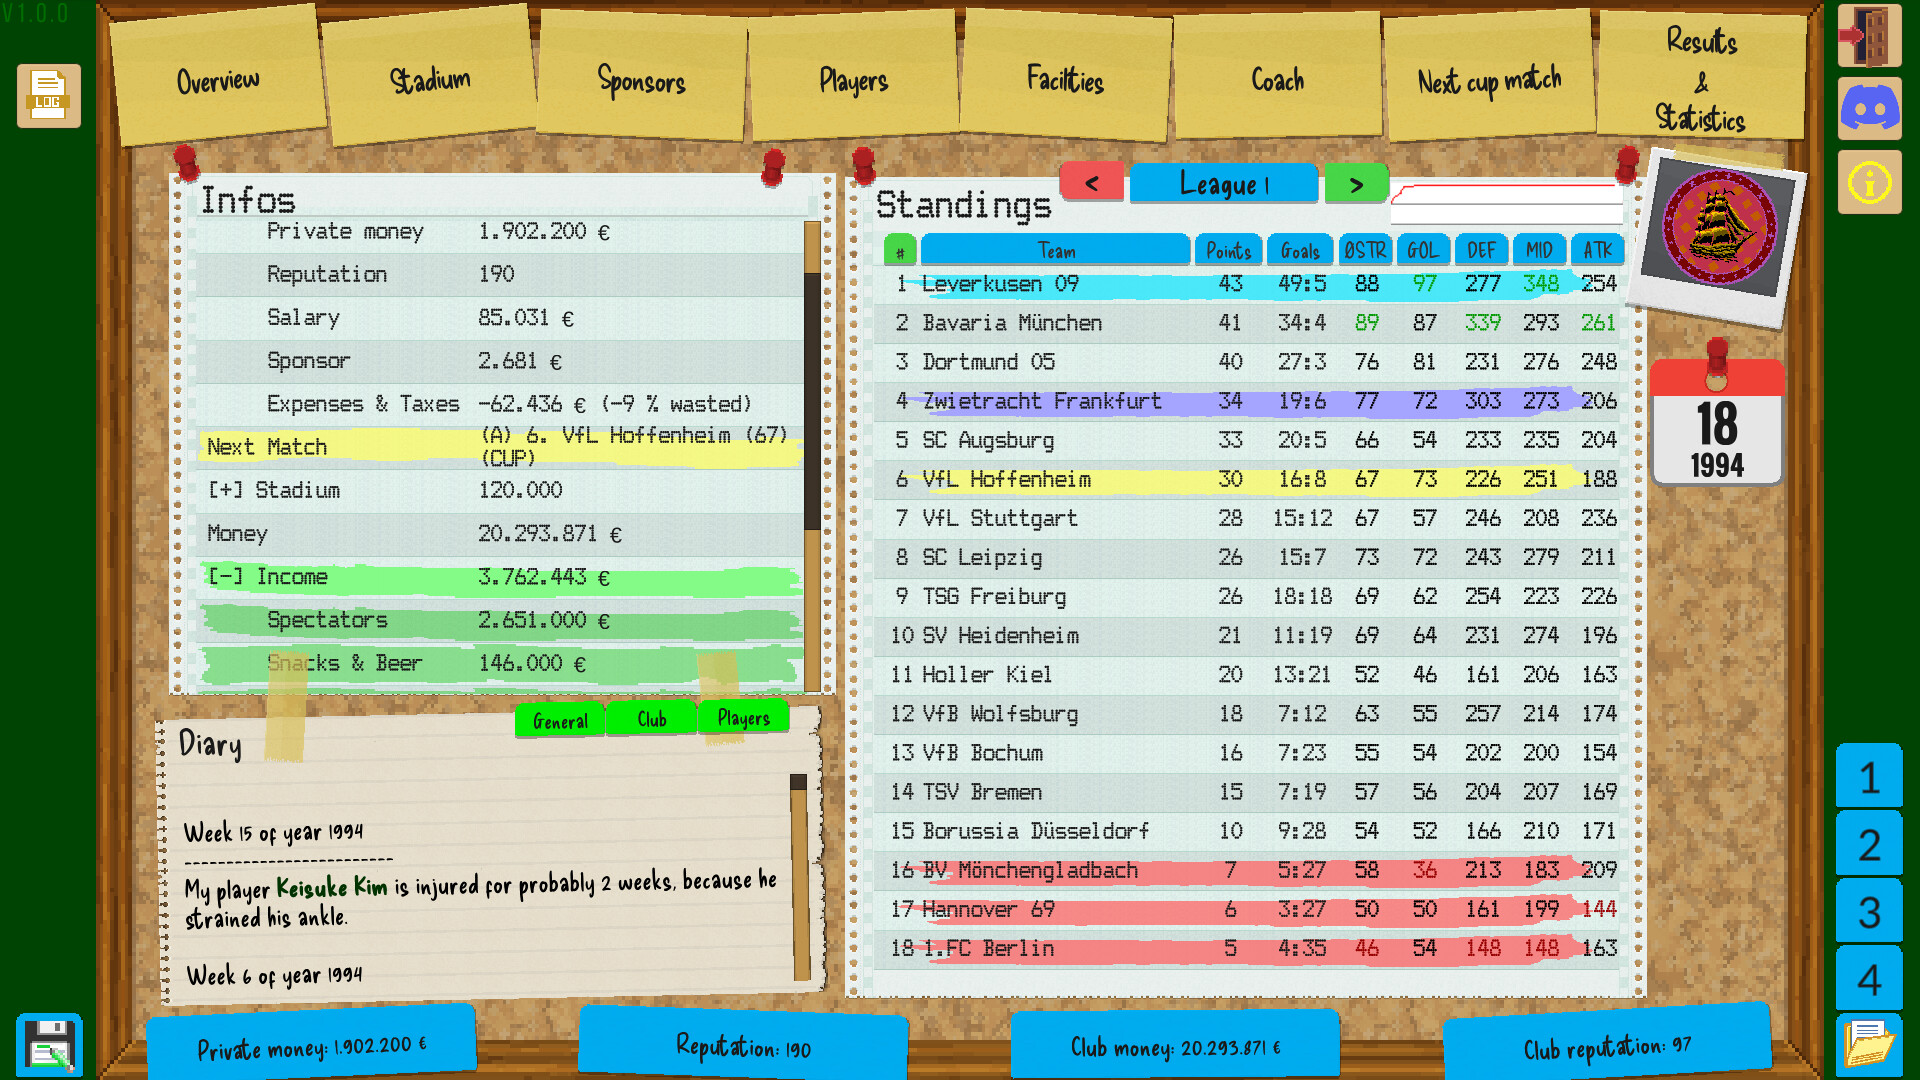Viewport: 1920px width, 1080px height.
Task: Click the orange information icon
Action: click(1869, 182)
